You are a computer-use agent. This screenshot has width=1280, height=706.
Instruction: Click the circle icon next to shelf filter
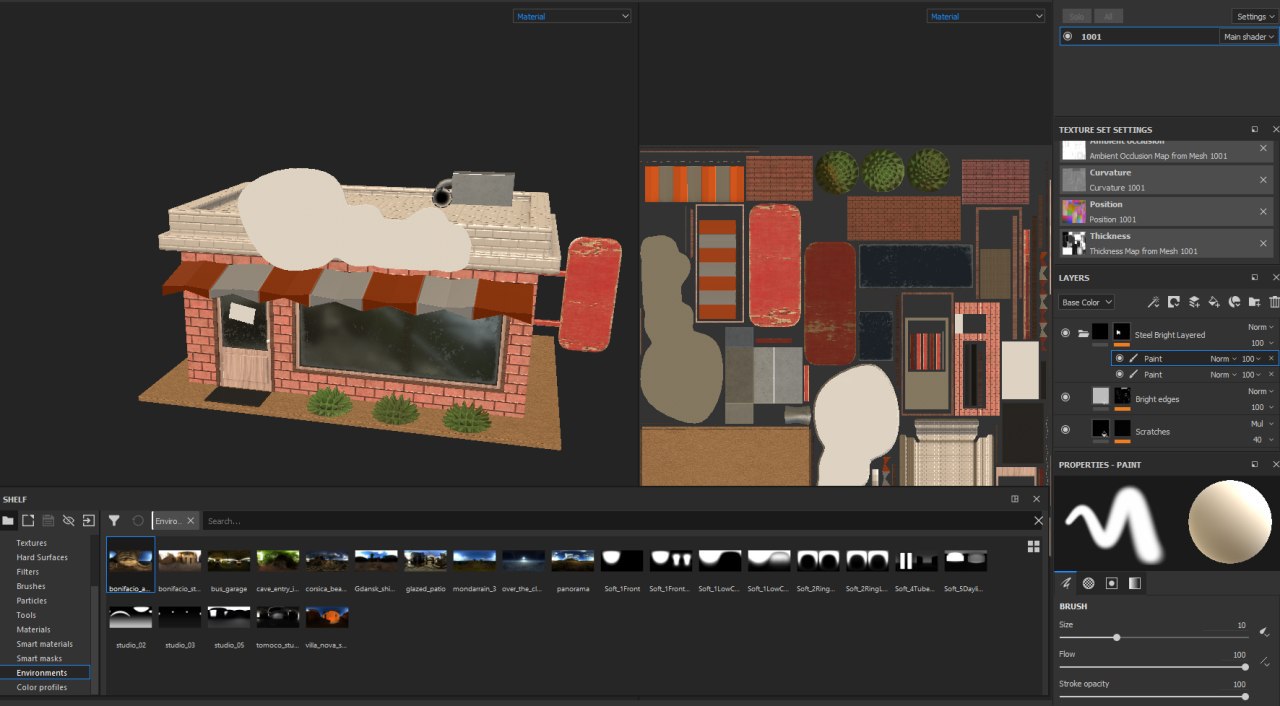point(138,521)
